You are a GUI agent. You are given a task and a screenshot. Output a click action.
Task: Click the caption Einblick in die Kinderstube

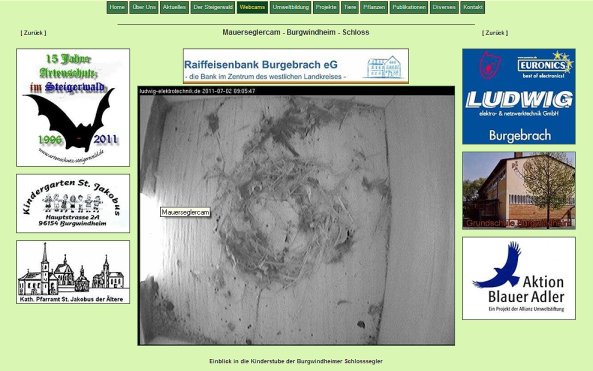click(296, 361)
